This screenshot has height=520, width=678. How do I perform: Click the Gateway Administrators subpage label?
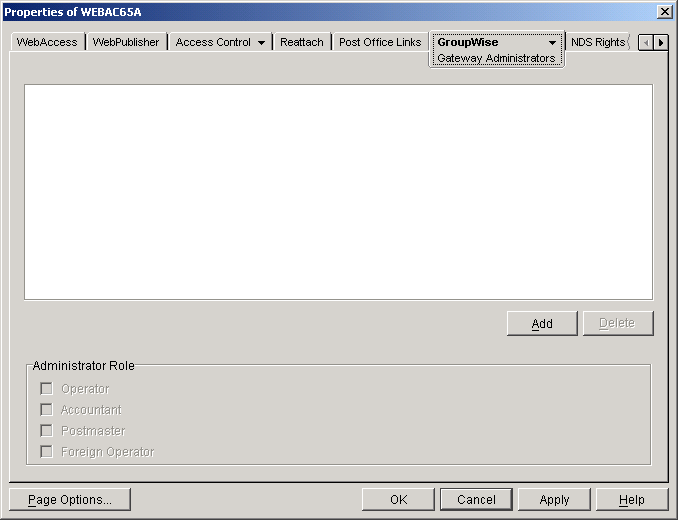click(x=496, y=58)
